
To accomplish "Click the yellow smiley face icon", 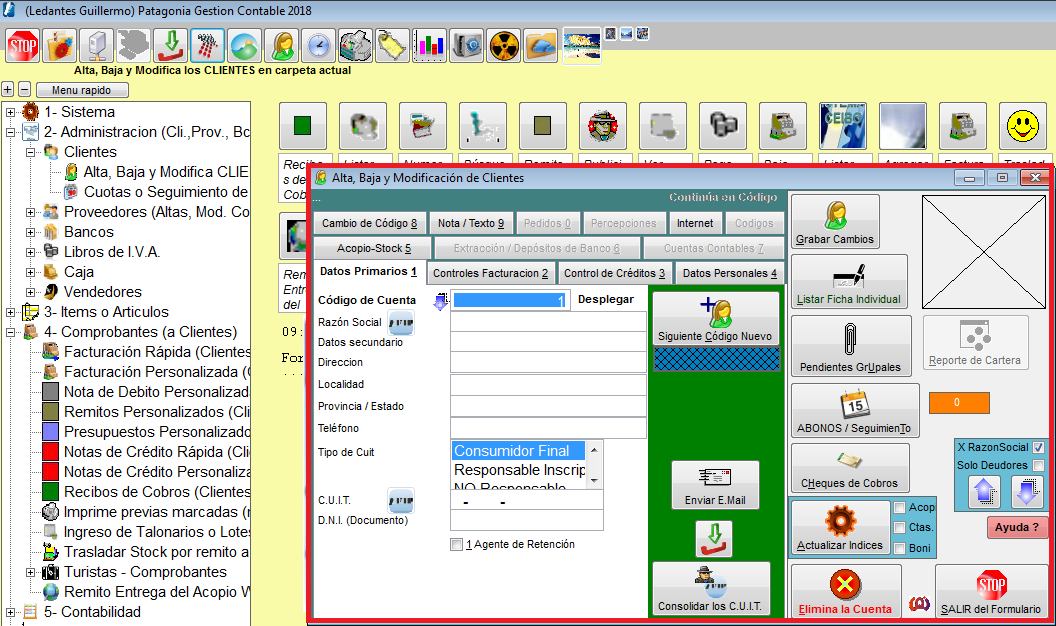I will click(1022, 126).
